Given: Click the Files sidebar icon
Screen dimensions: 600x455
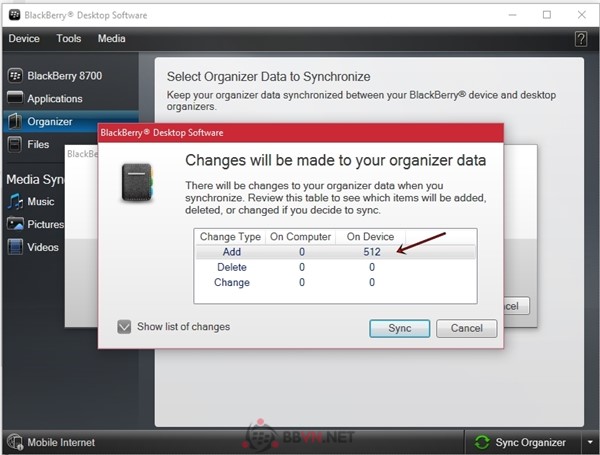Looking at the screenshot, I should pyautogui.click(x=15, y=145).
